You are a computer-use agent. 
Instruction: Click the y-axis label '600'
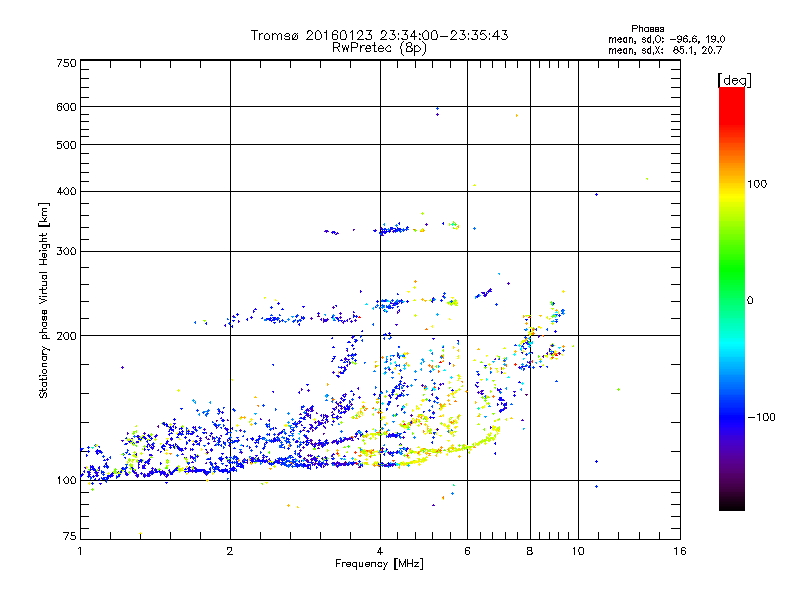point(66,107)
